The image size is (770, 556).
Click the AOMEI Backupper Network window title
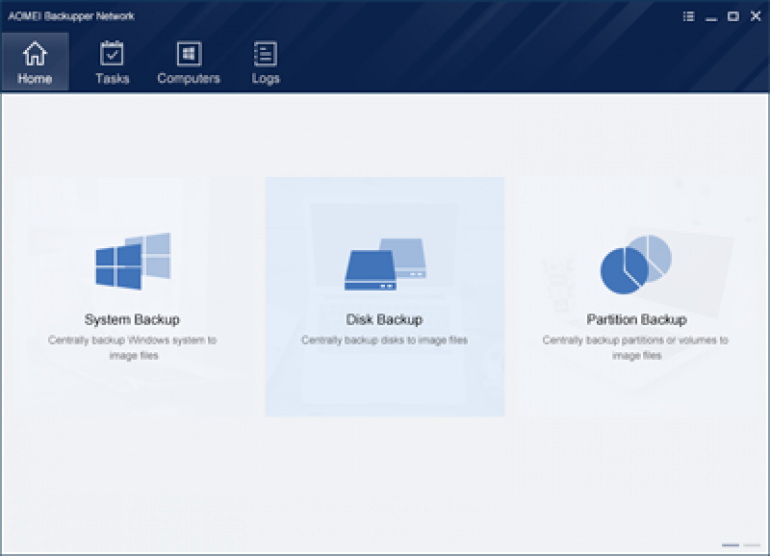click(x=71, y=16)
